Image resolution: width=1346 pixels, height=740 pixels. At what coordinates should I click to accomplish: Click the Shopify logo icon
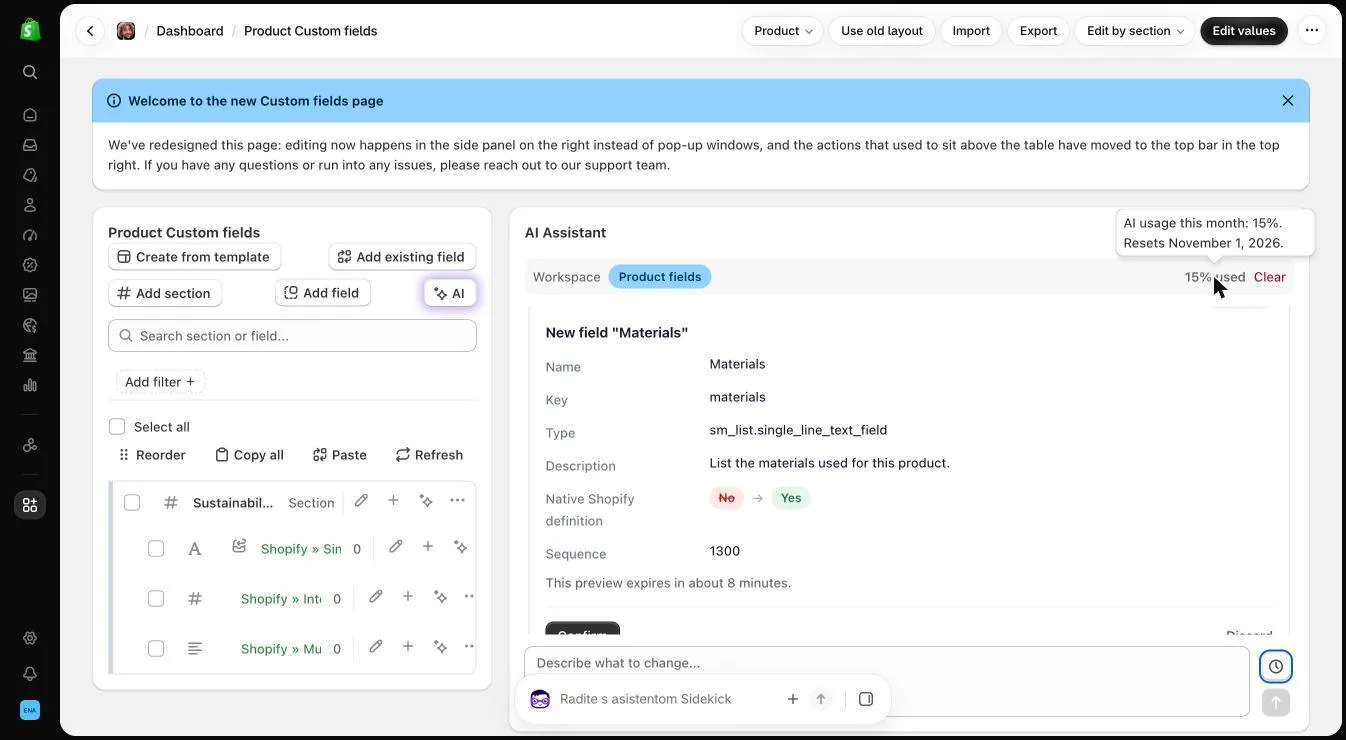[30, 29]
